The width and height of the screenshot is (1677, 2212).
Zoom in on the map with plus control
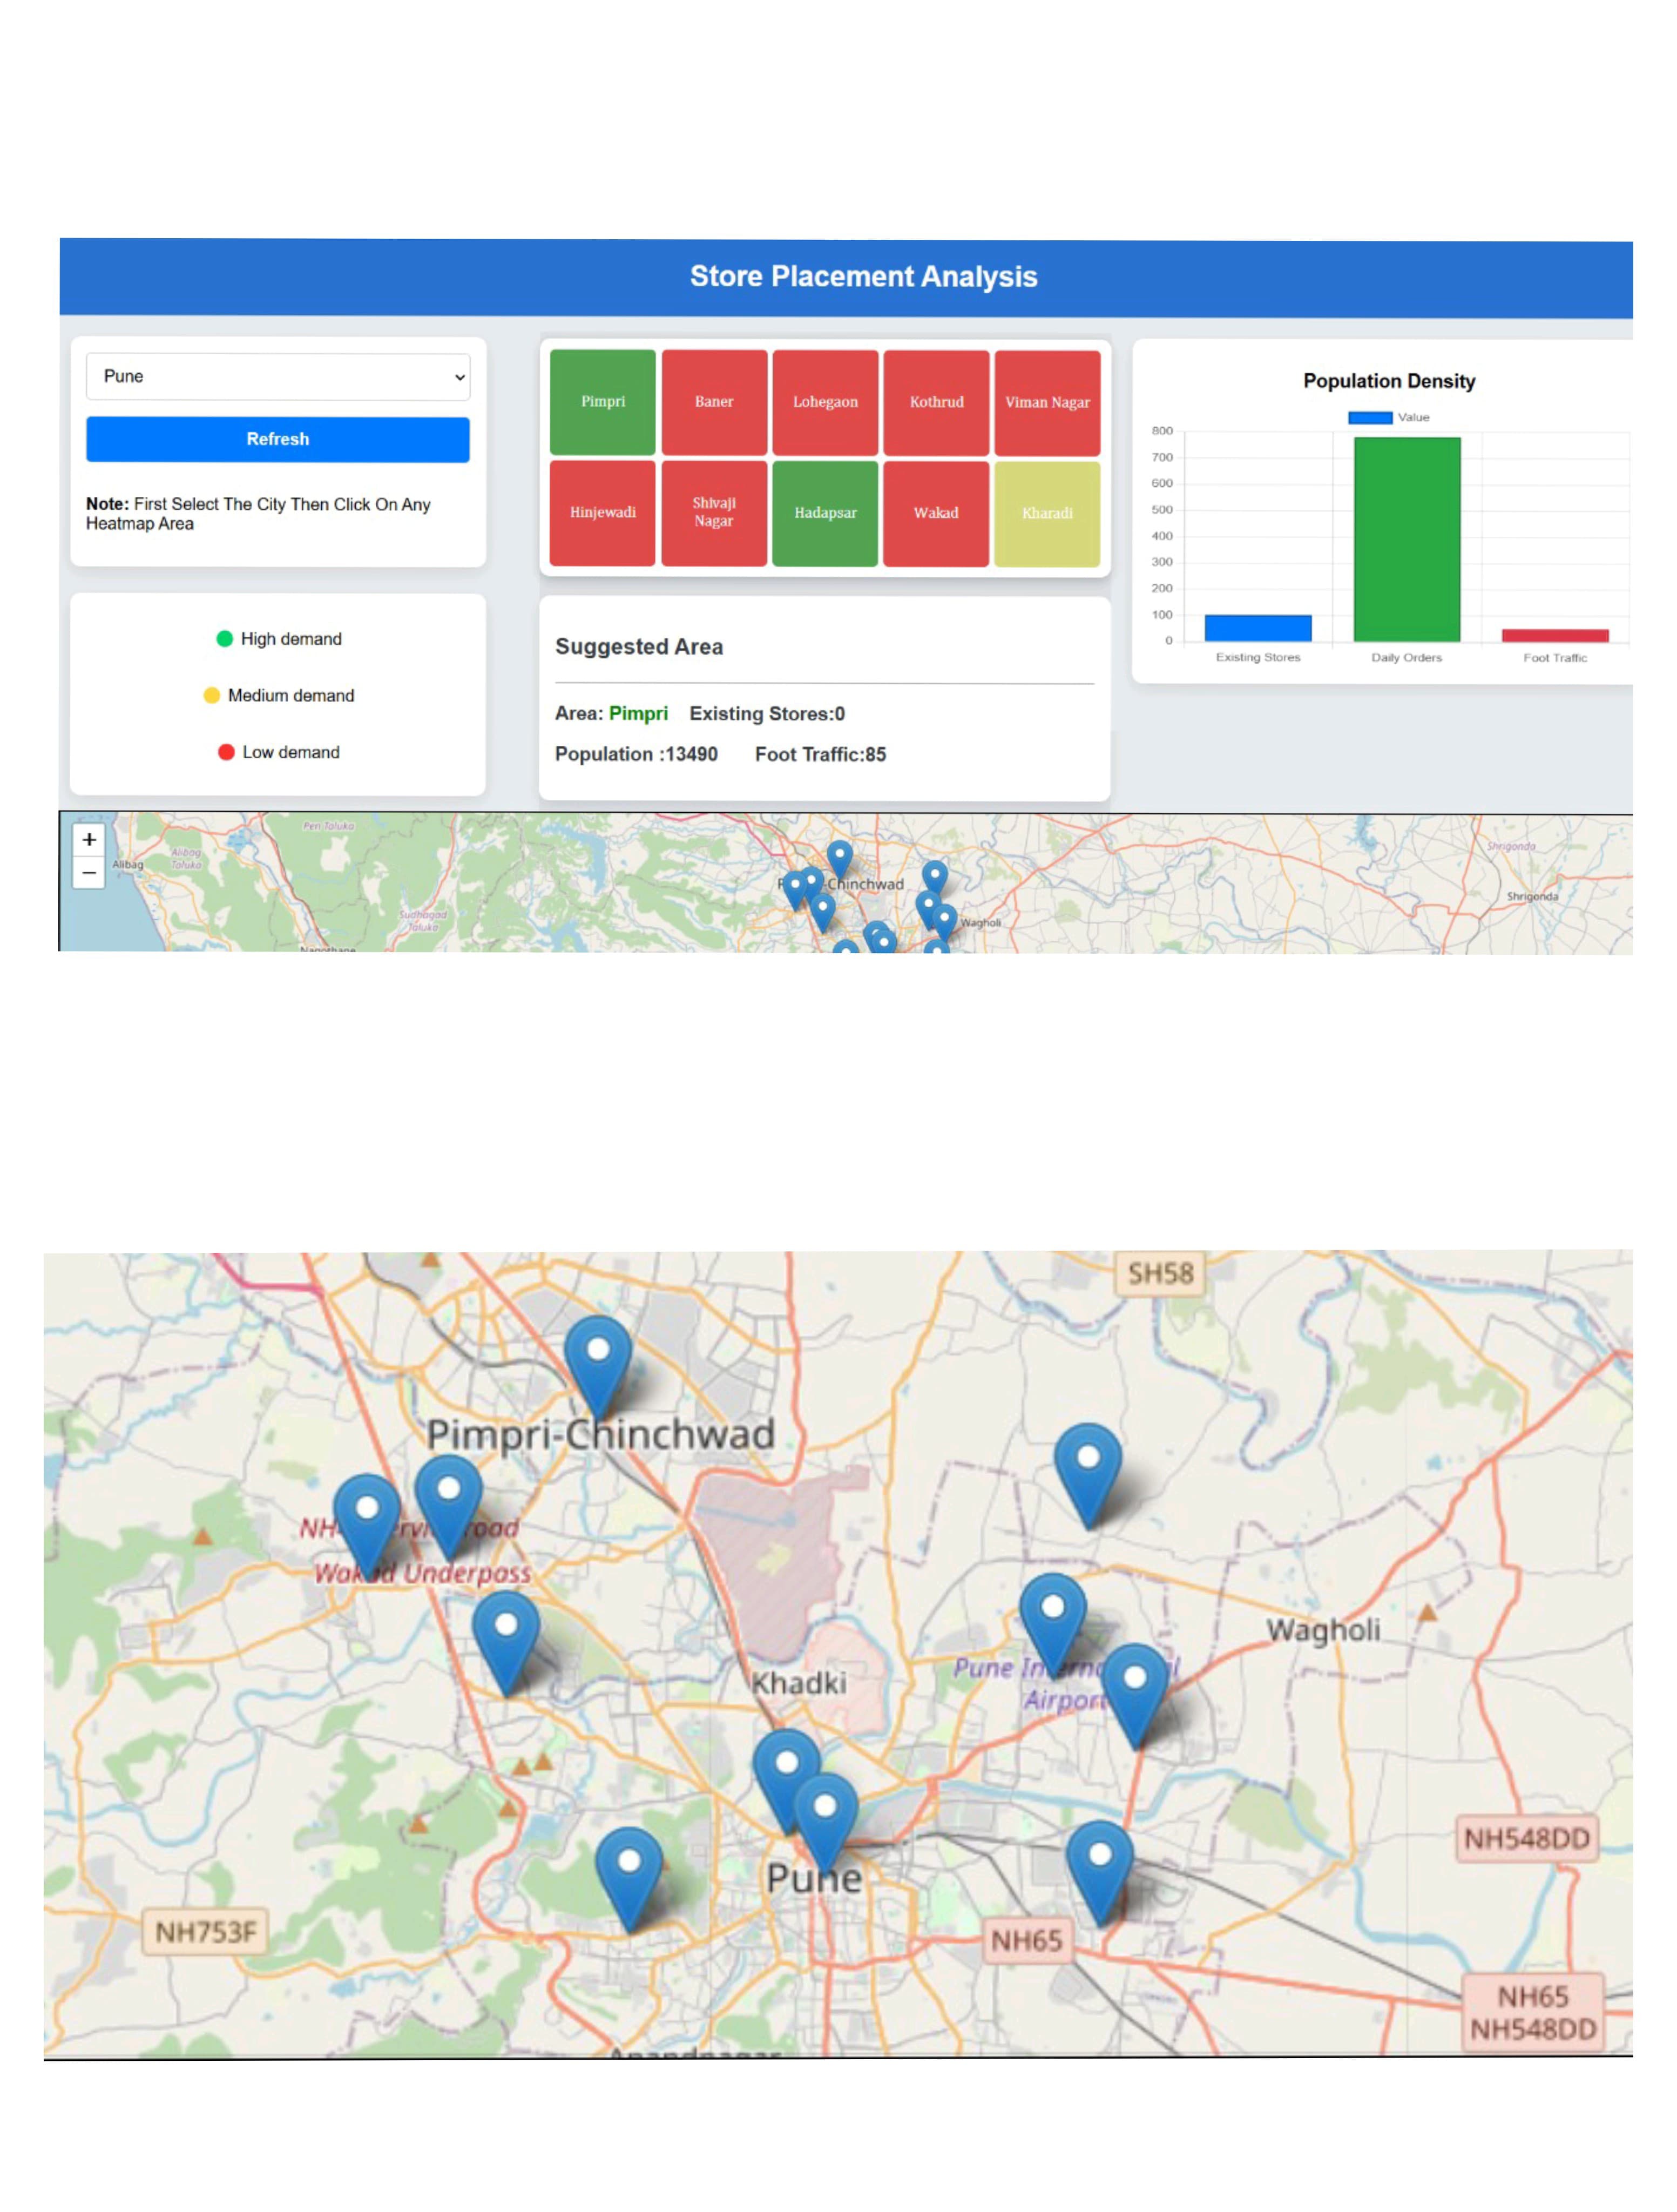[88, 840]
